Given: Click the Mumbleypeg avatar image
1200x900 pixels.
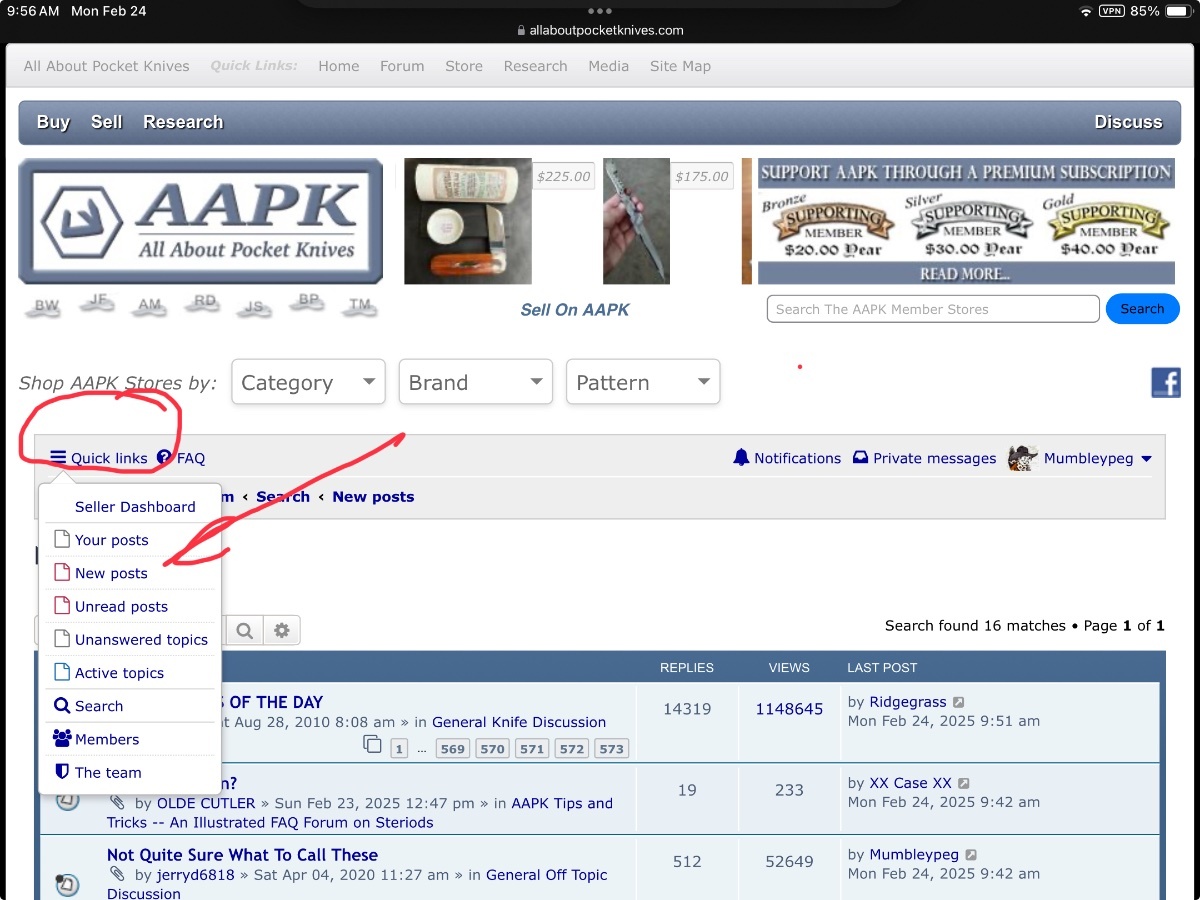Looking at the screenshot, I should coord(1022,458).
